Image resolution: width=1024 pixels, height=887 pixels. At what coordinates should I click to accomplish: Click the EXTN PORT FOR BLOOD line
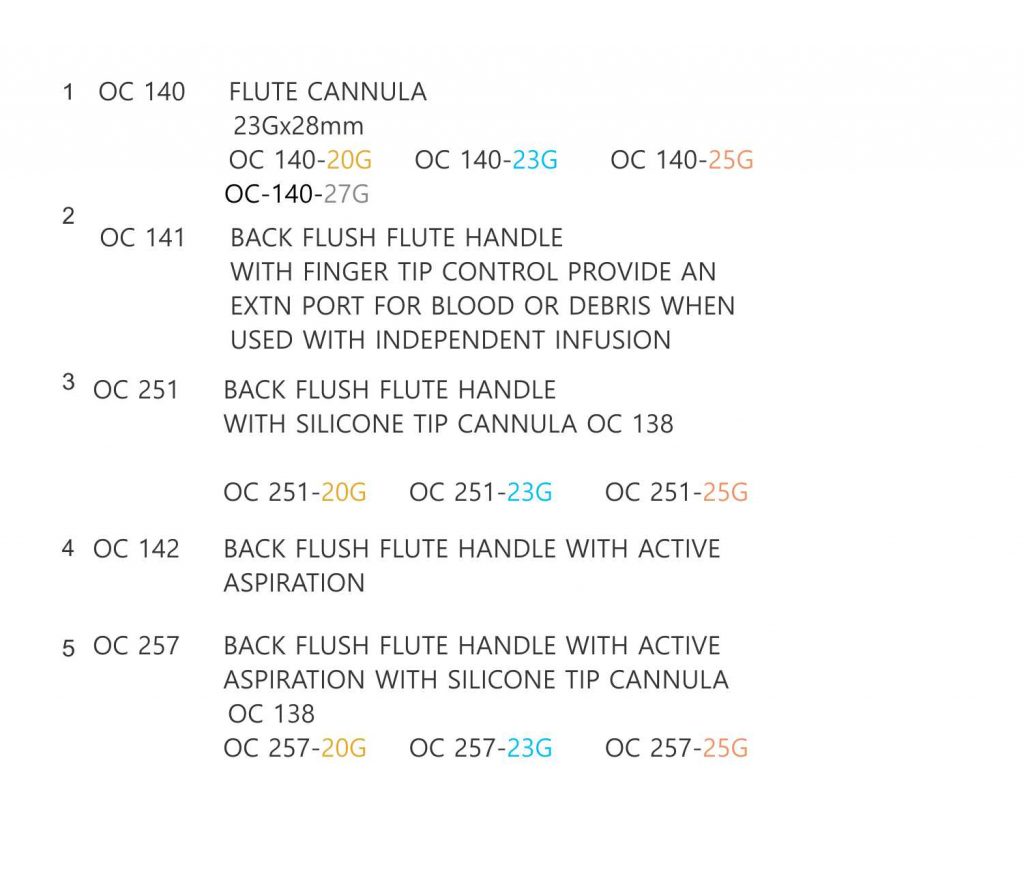coord(483,306)
